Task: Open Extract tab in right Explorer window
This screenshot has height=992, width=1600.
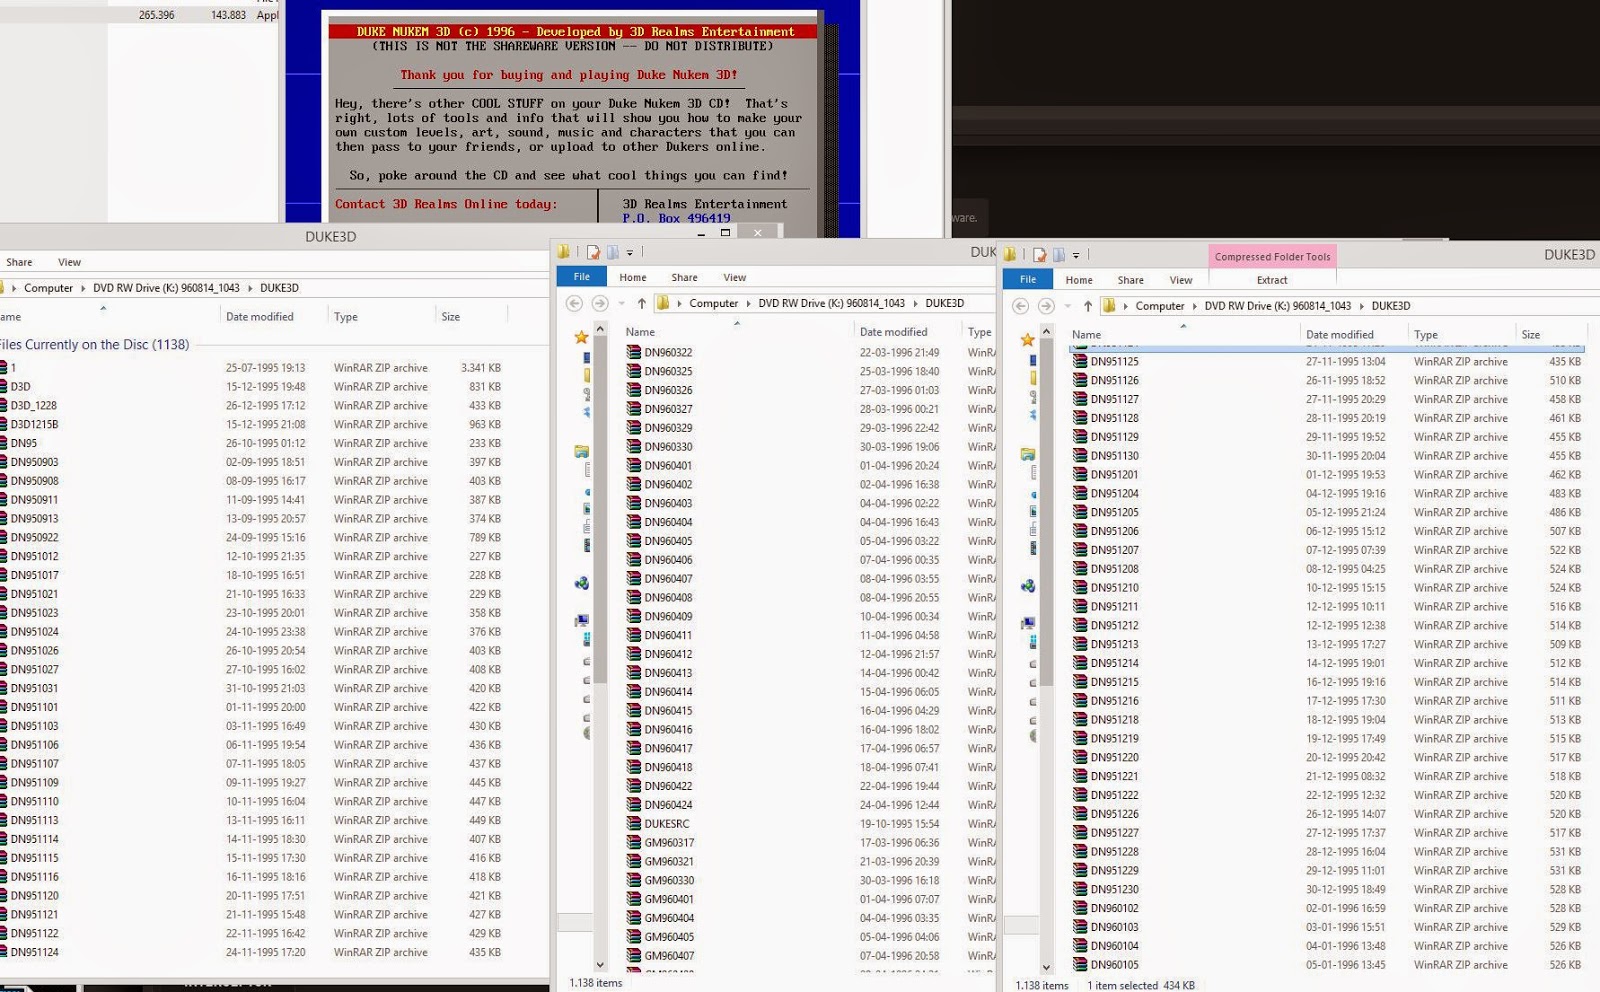Action: [1272, 280]
